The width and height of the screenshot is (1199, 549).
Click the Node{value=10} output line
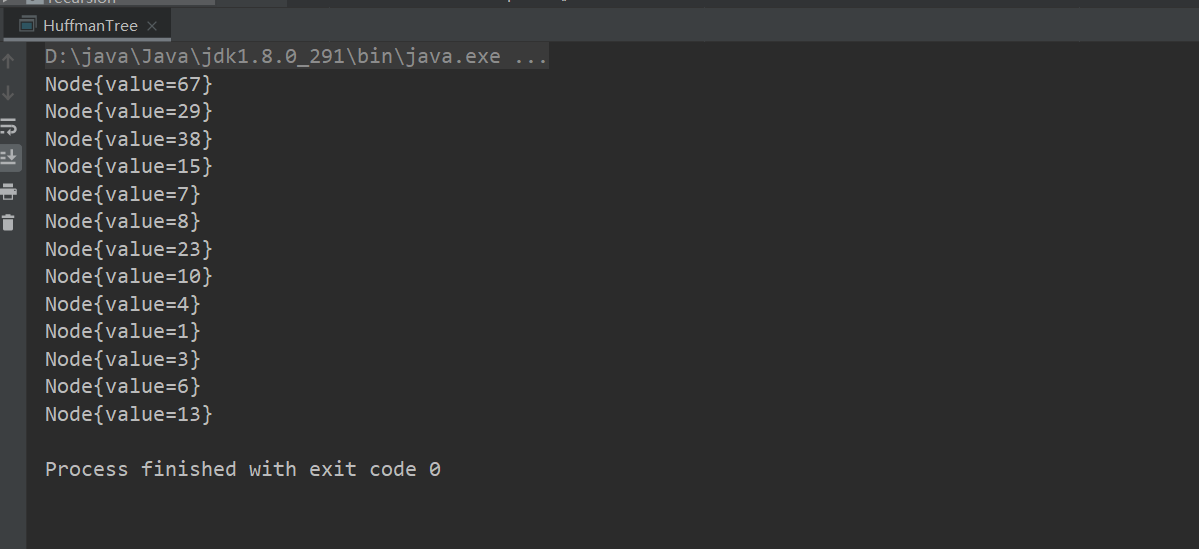[x=128, y=277]
